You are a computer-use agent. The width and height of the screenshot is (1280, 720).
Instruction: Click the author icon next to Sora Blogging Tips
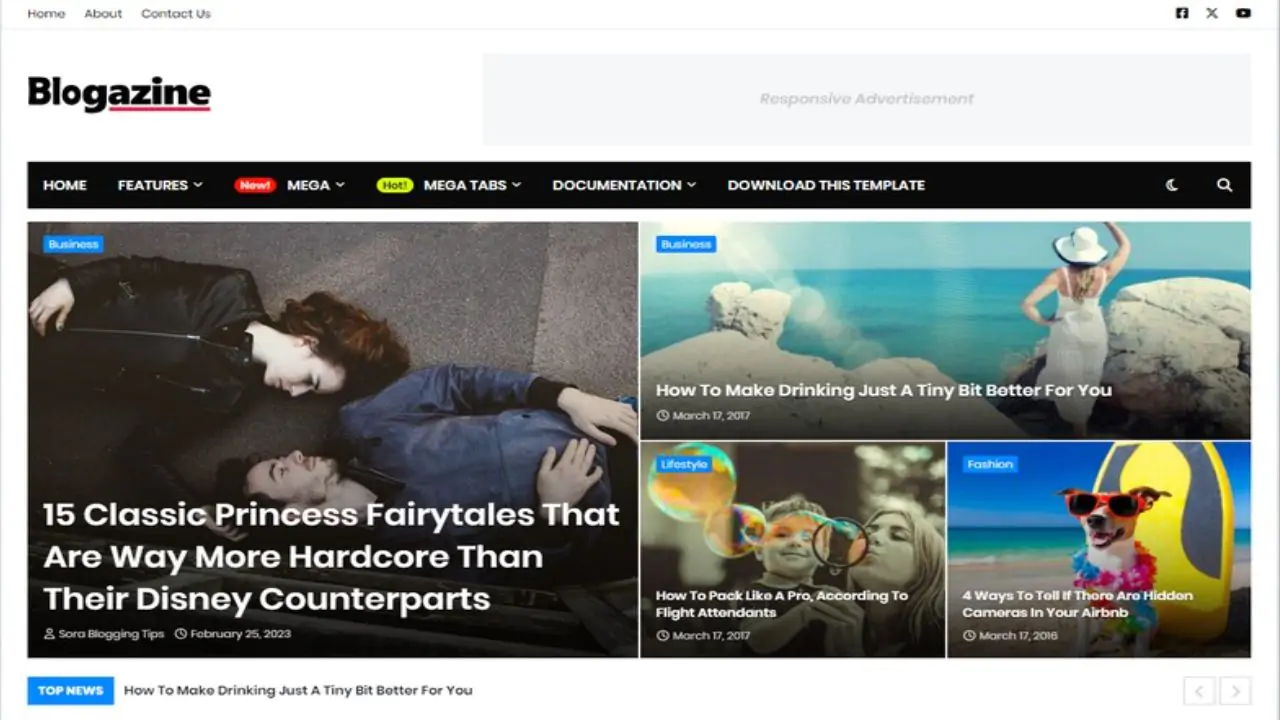49,633
